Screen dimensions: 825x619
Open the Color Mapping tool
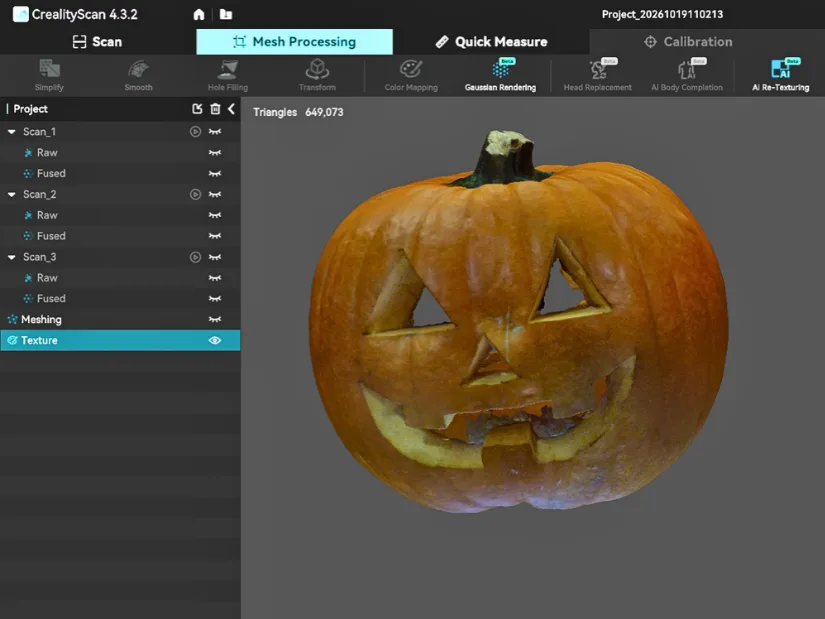[411, 75]
